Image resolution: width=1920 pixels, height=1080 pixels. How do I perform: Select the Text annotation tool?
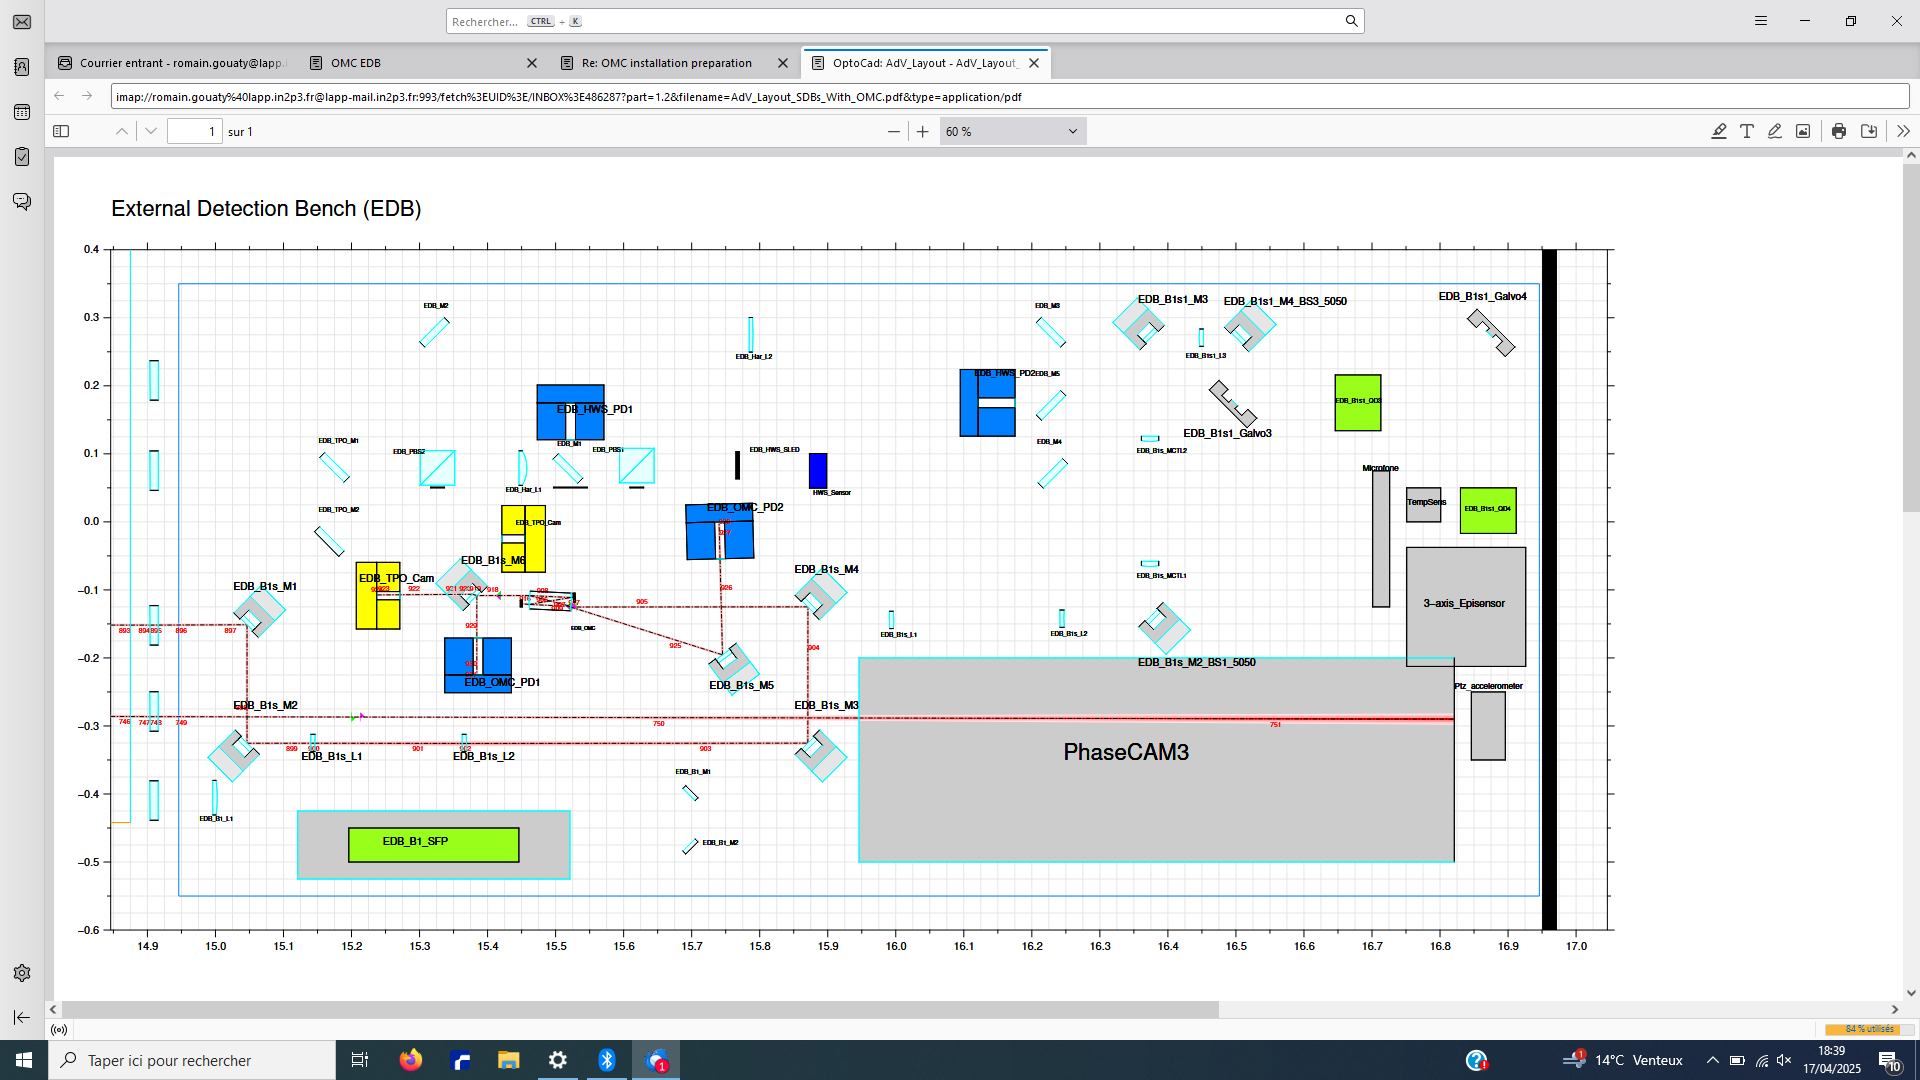tap(1747, 131)
